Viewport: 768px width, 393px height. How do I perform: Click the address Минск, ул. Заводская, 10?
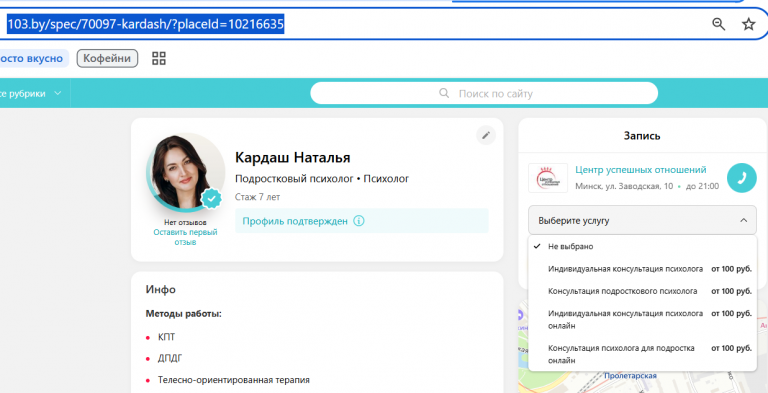[624, 186]
